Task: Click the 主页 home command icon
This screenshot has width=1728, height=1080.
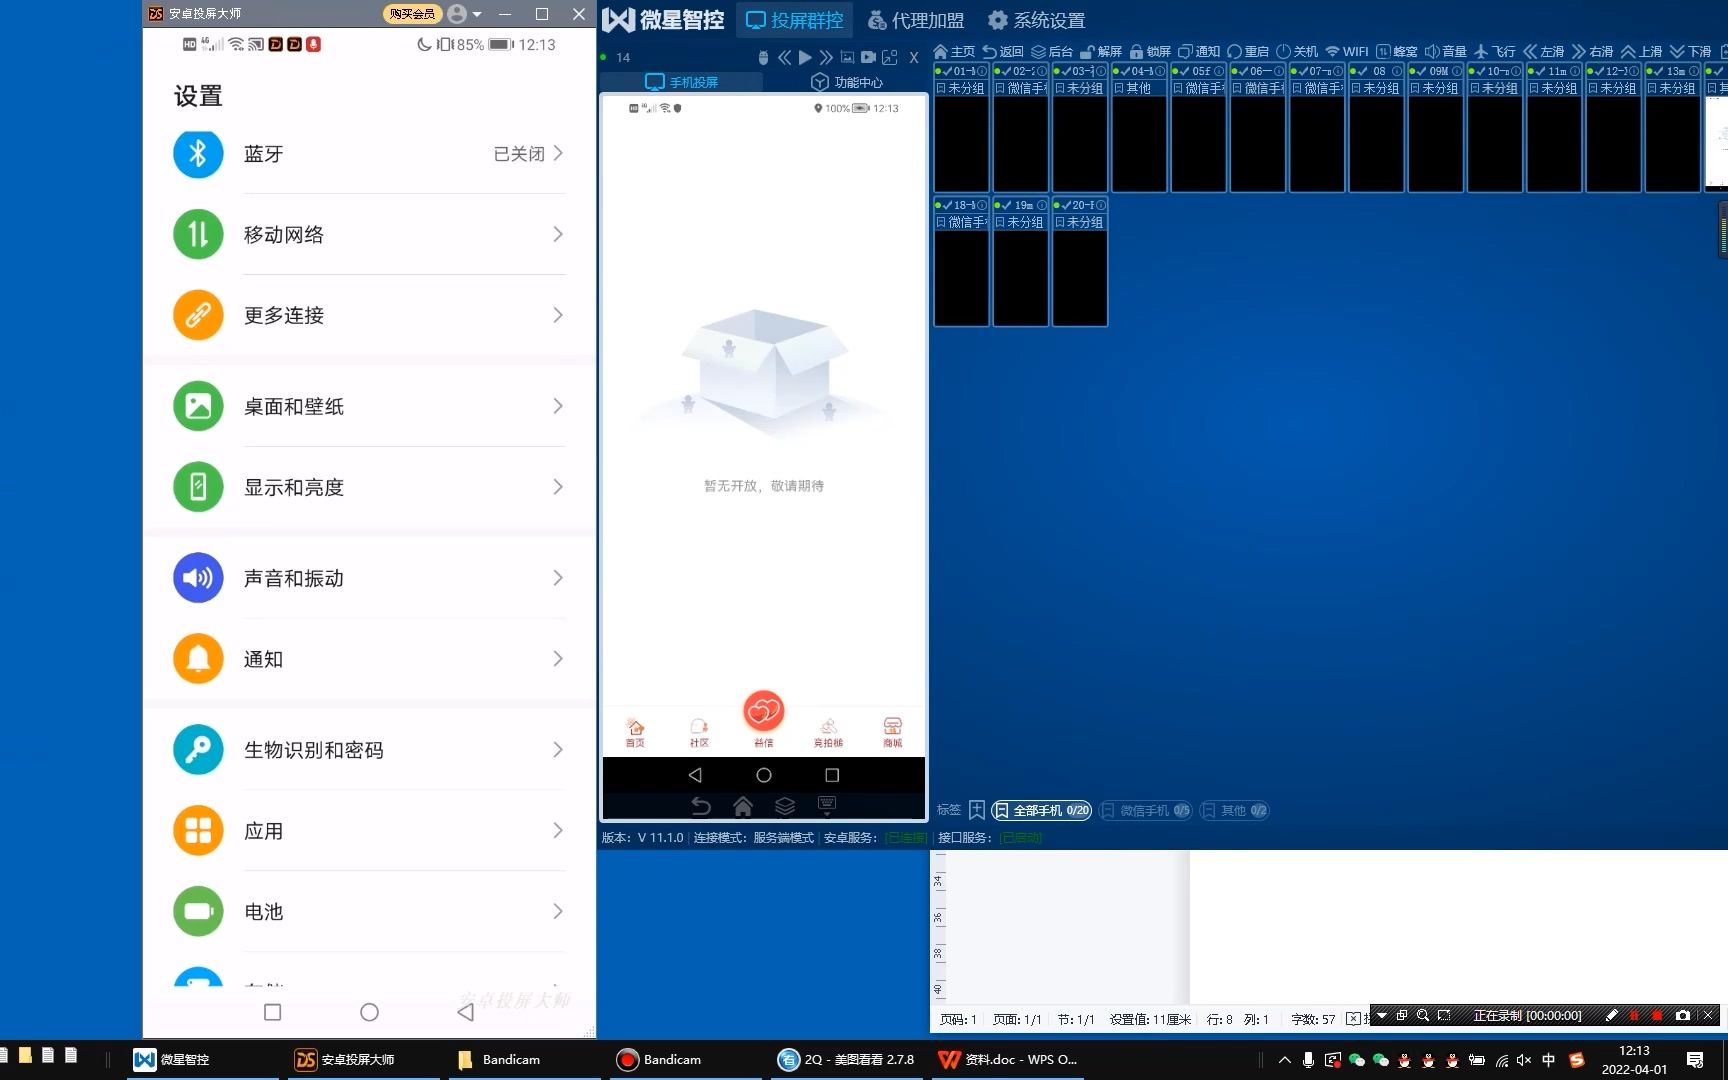Action: click(941, 51)
